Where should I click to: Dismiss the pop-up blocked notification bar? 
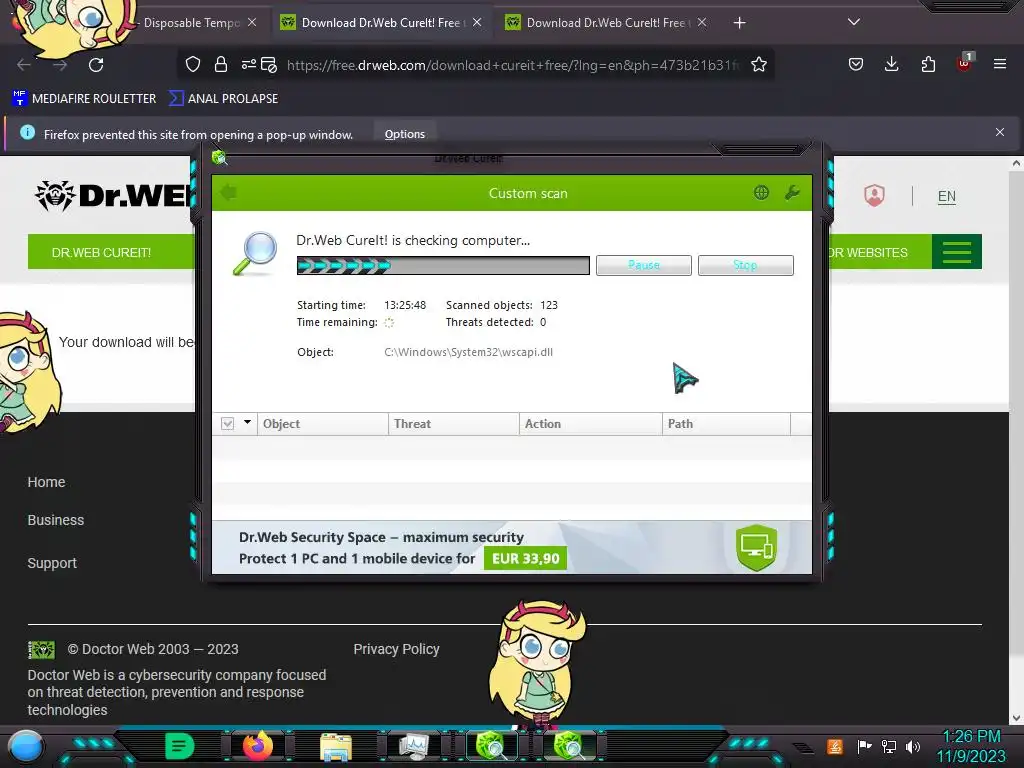(x=1000, y=133)
